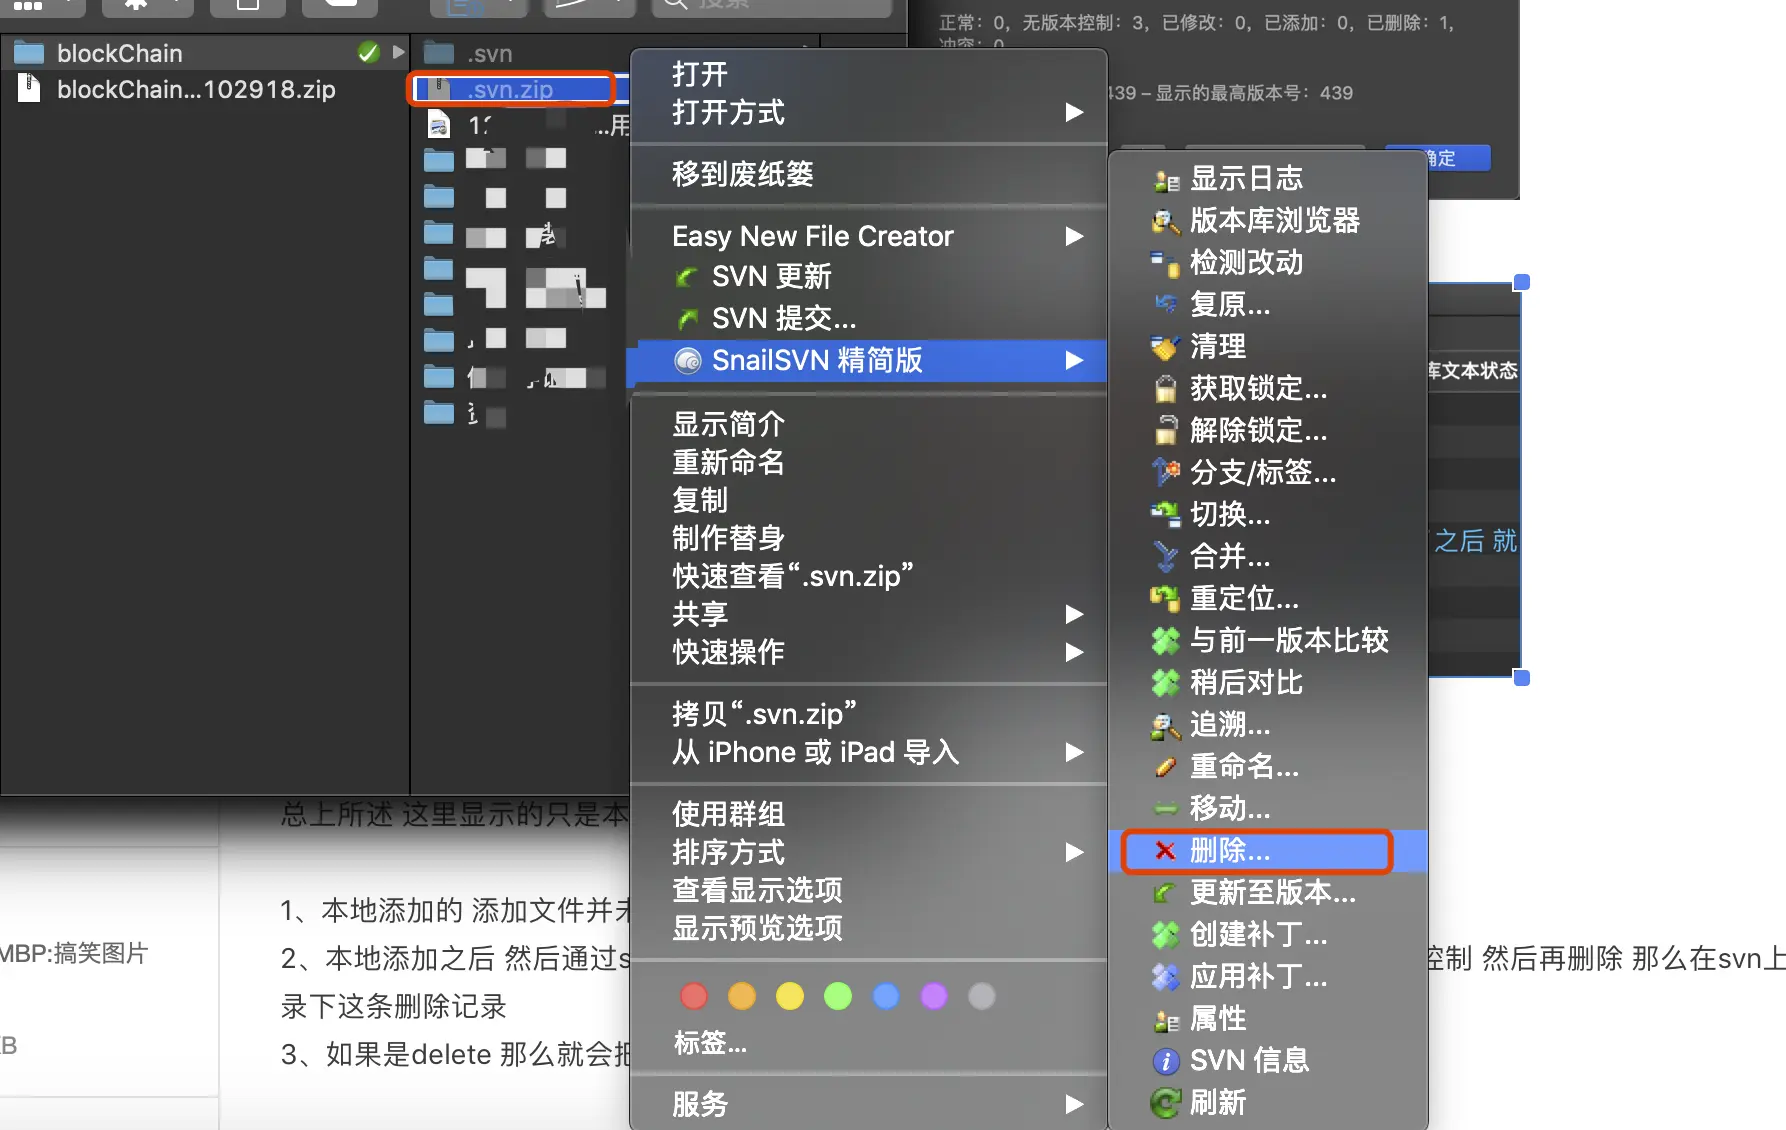1786x1130 pixels.
Task: Click the Check for Modifications icon (检测改动)
Action: click(1165, 263)
